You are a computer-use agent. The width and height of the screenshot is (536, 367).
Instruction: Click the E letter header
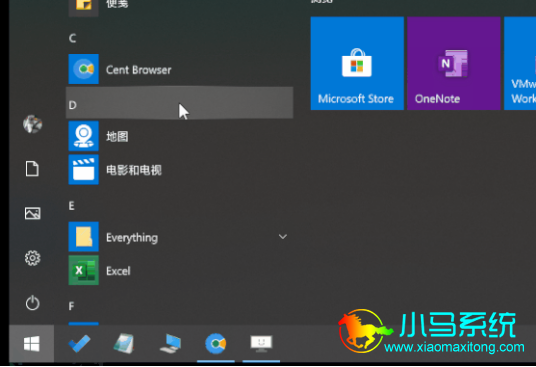coord(71,206)
